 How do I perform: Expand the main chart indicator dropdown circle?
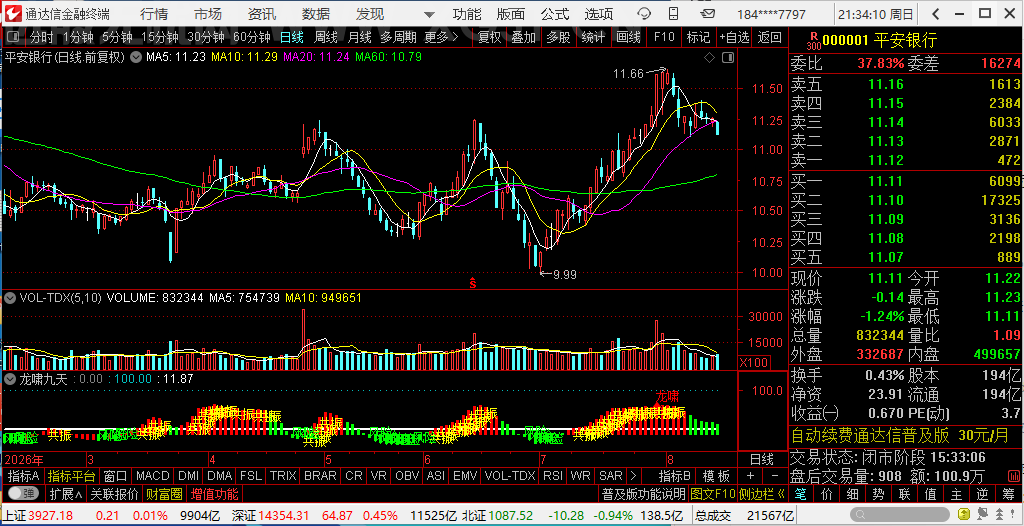(136, 58)
